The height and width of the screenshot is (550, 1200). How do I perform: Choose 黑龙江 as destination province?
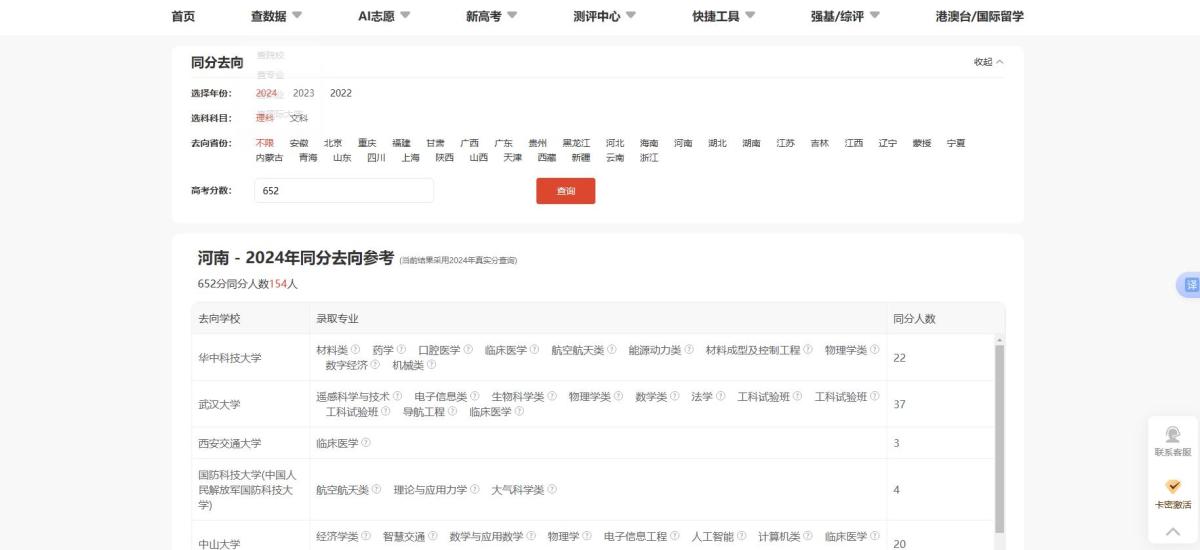(576, 143)
